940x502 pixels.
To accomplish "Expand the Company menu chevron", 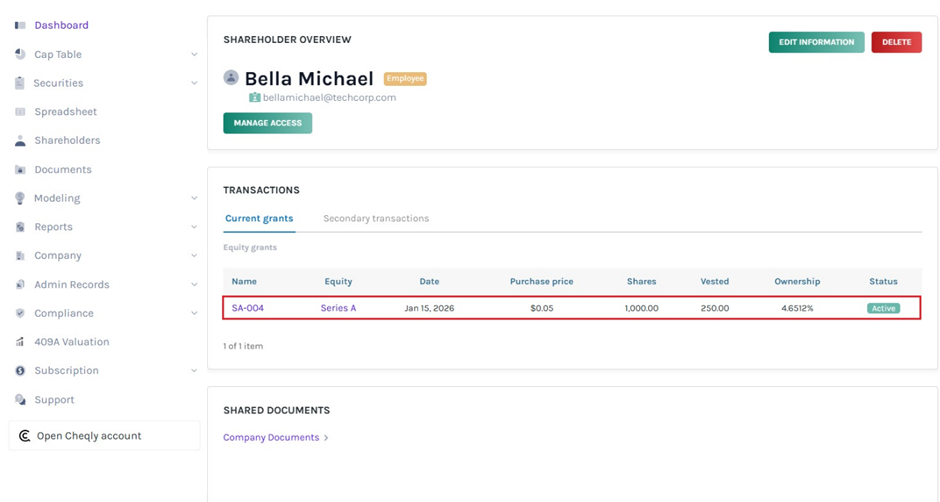I will pyautogui.click(x=194, y=255).
